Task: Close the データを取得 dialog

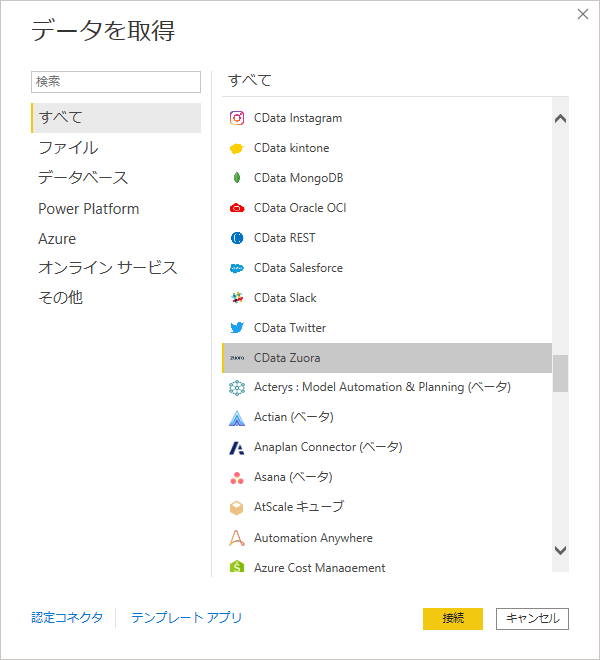Action: [583, 14]
